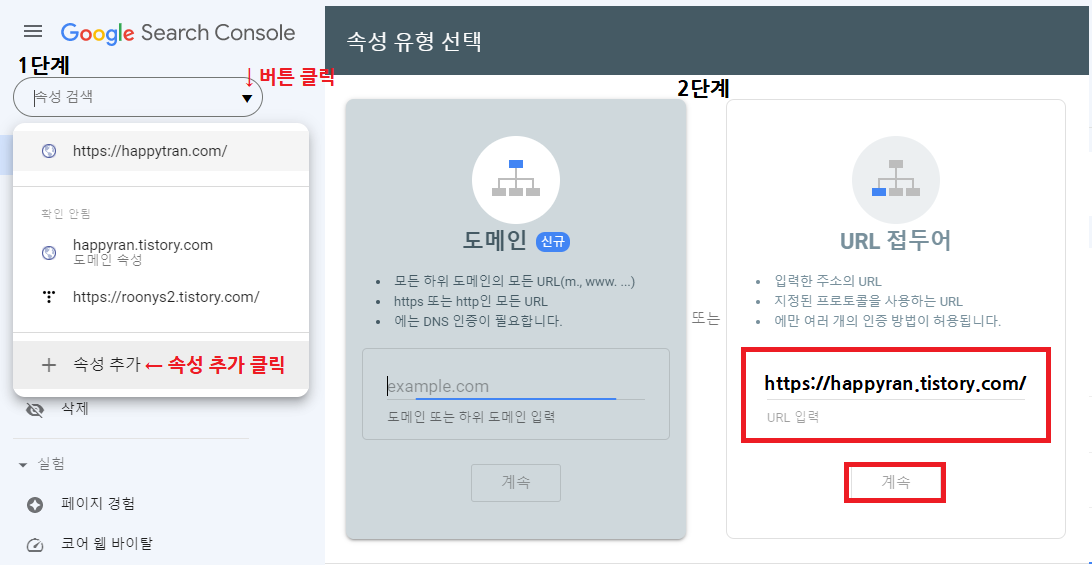Click the 도메인 card heading
Viewport: 1092px width, 565px height.
[x=495, y=242]
